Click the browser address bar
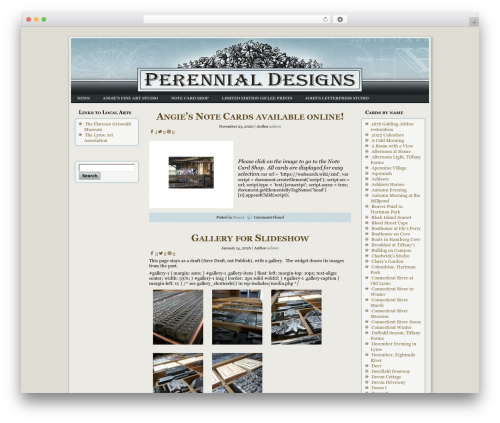This screenshot has width=500, height=423. pos(236,20)
